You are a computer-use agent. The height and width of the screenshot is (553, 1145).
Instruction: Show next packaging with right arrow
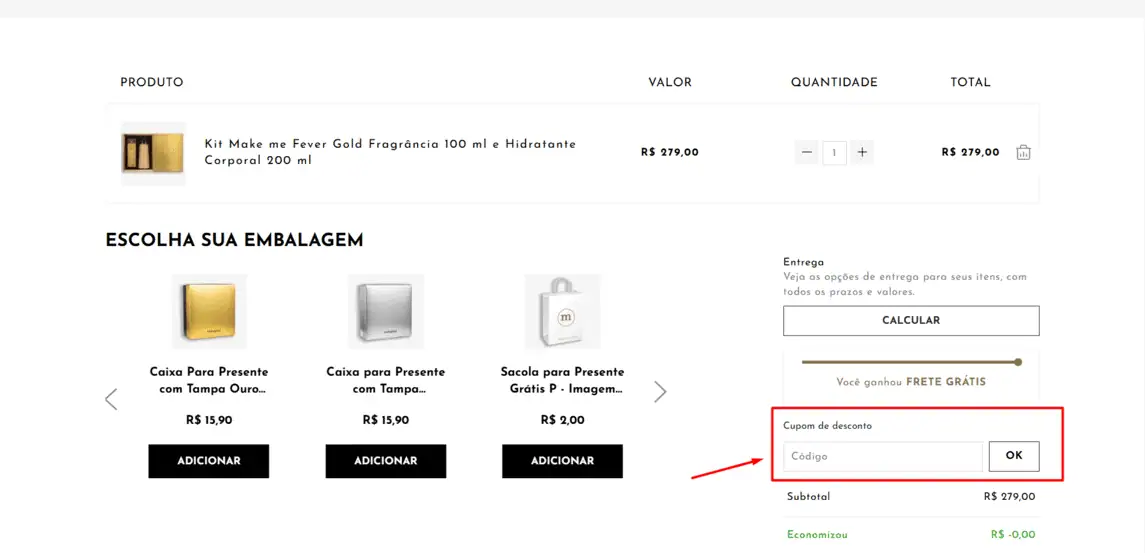click(x=660, y=392)
